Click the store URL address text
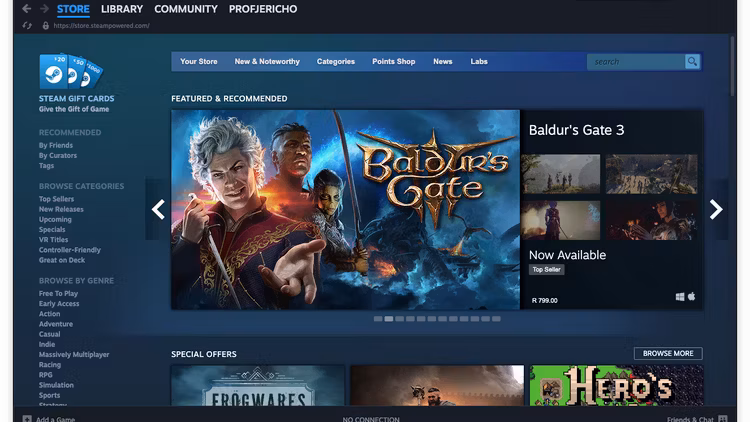 (x=101, y=25)
